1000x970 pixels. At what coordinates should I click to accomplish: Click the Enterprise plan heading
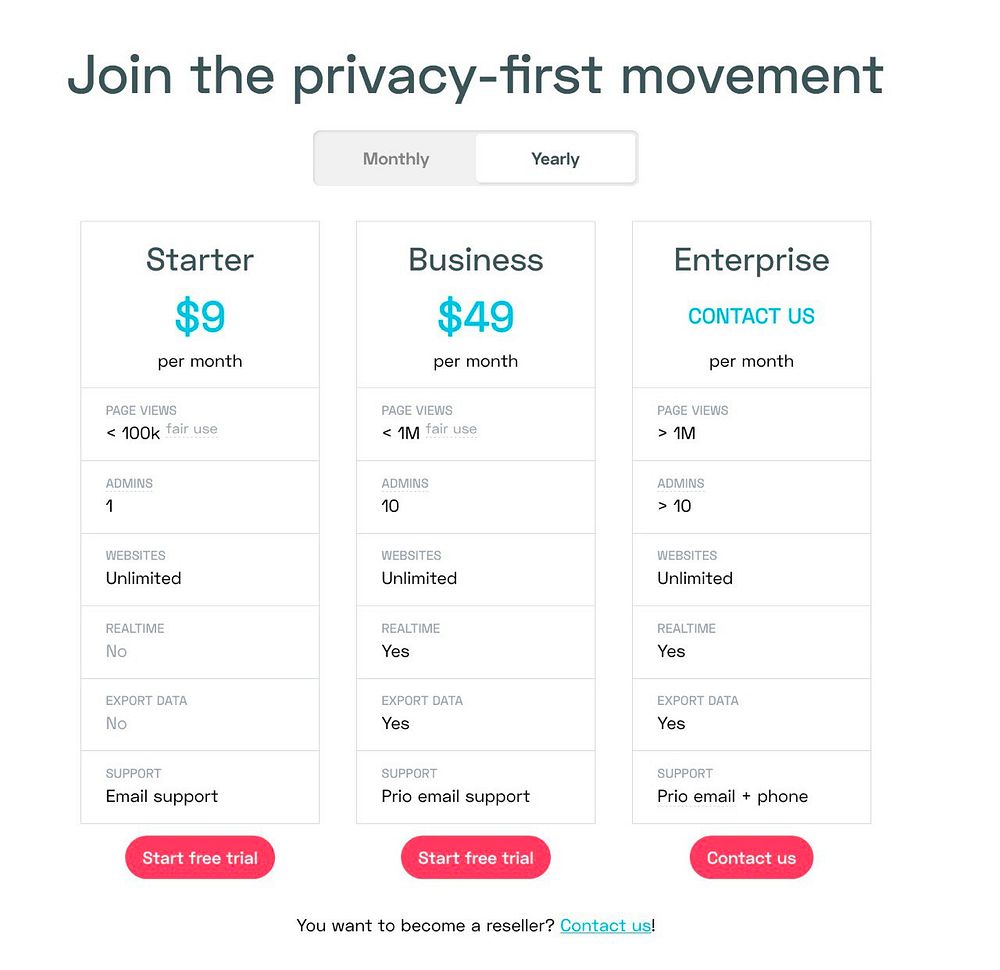pyautogui.click(x=751, y=260)
